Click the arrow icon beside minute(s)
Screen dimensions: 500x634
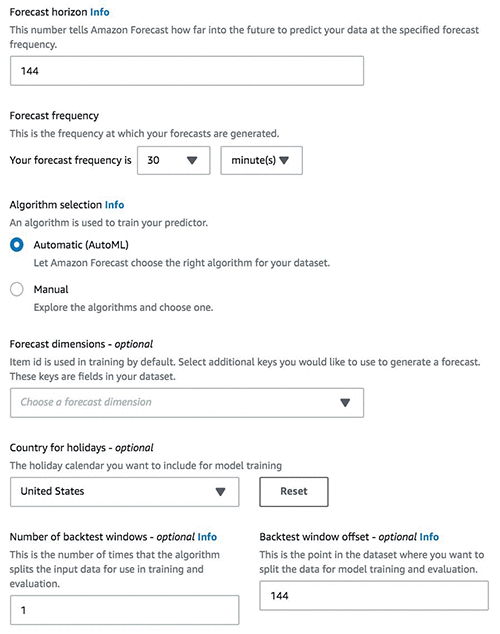[284, 161]
